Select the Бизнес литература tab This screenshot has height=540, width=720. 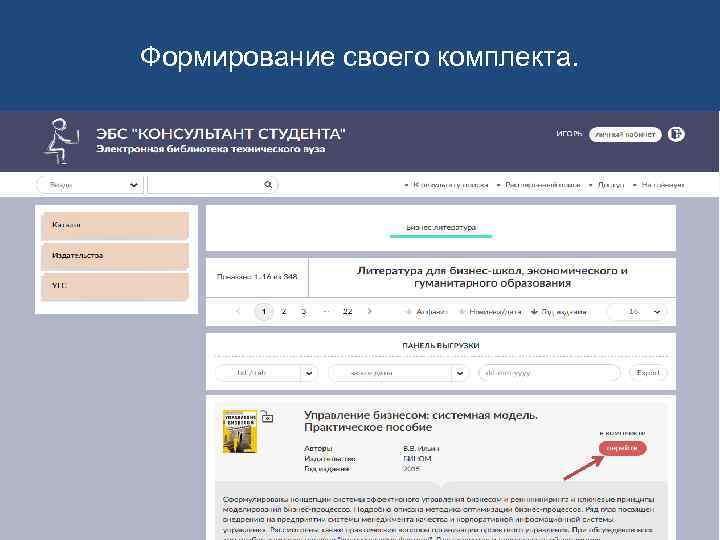[441, 228]
